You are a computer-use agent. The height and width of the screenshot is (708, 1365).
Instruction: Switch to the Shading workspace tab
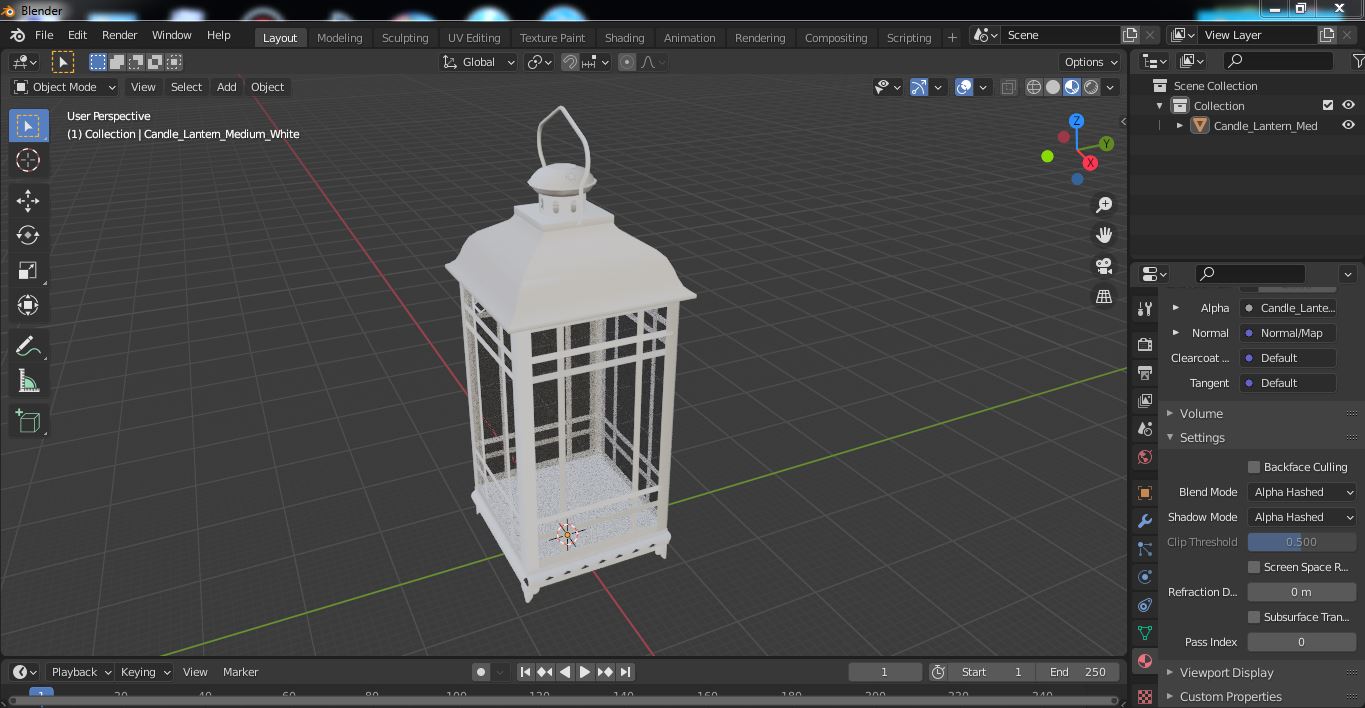click(624, 37)
